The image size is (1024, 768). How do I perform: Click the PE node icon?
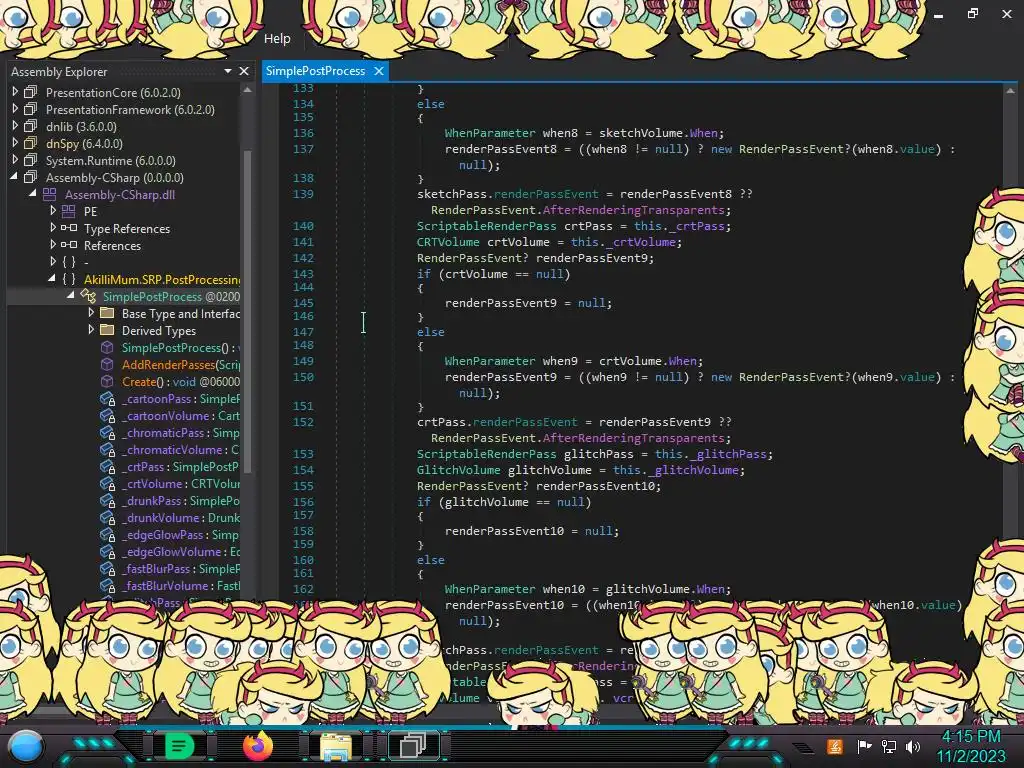[x=69, y=211]
